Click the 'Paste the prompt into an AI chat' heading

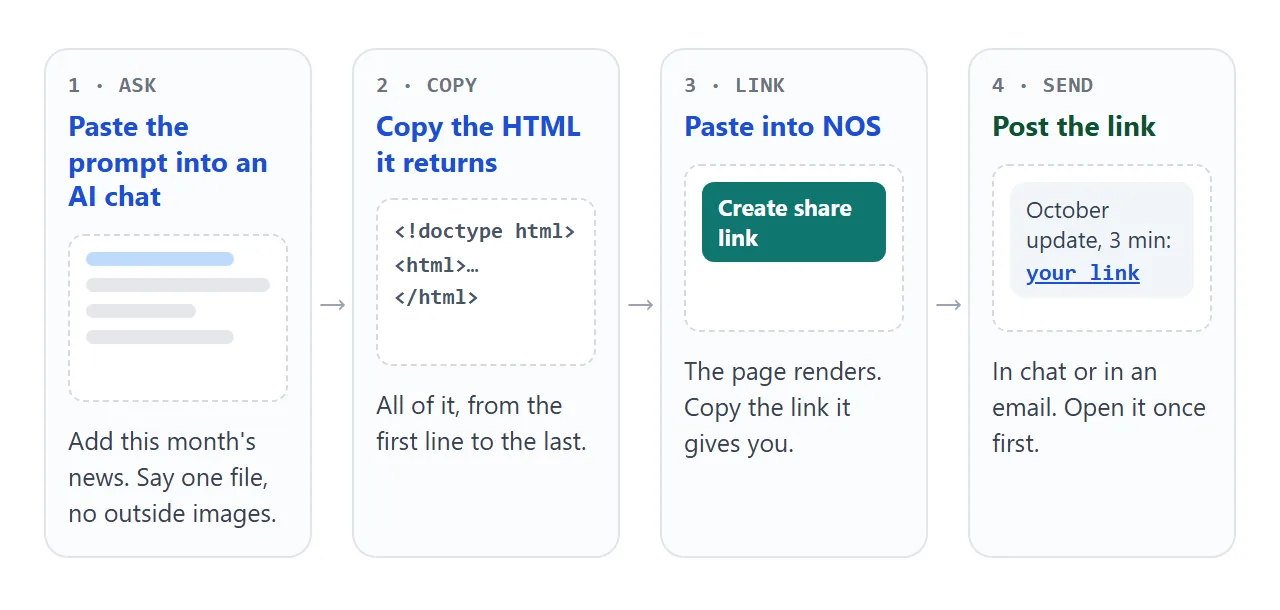[x=168, y=162]
